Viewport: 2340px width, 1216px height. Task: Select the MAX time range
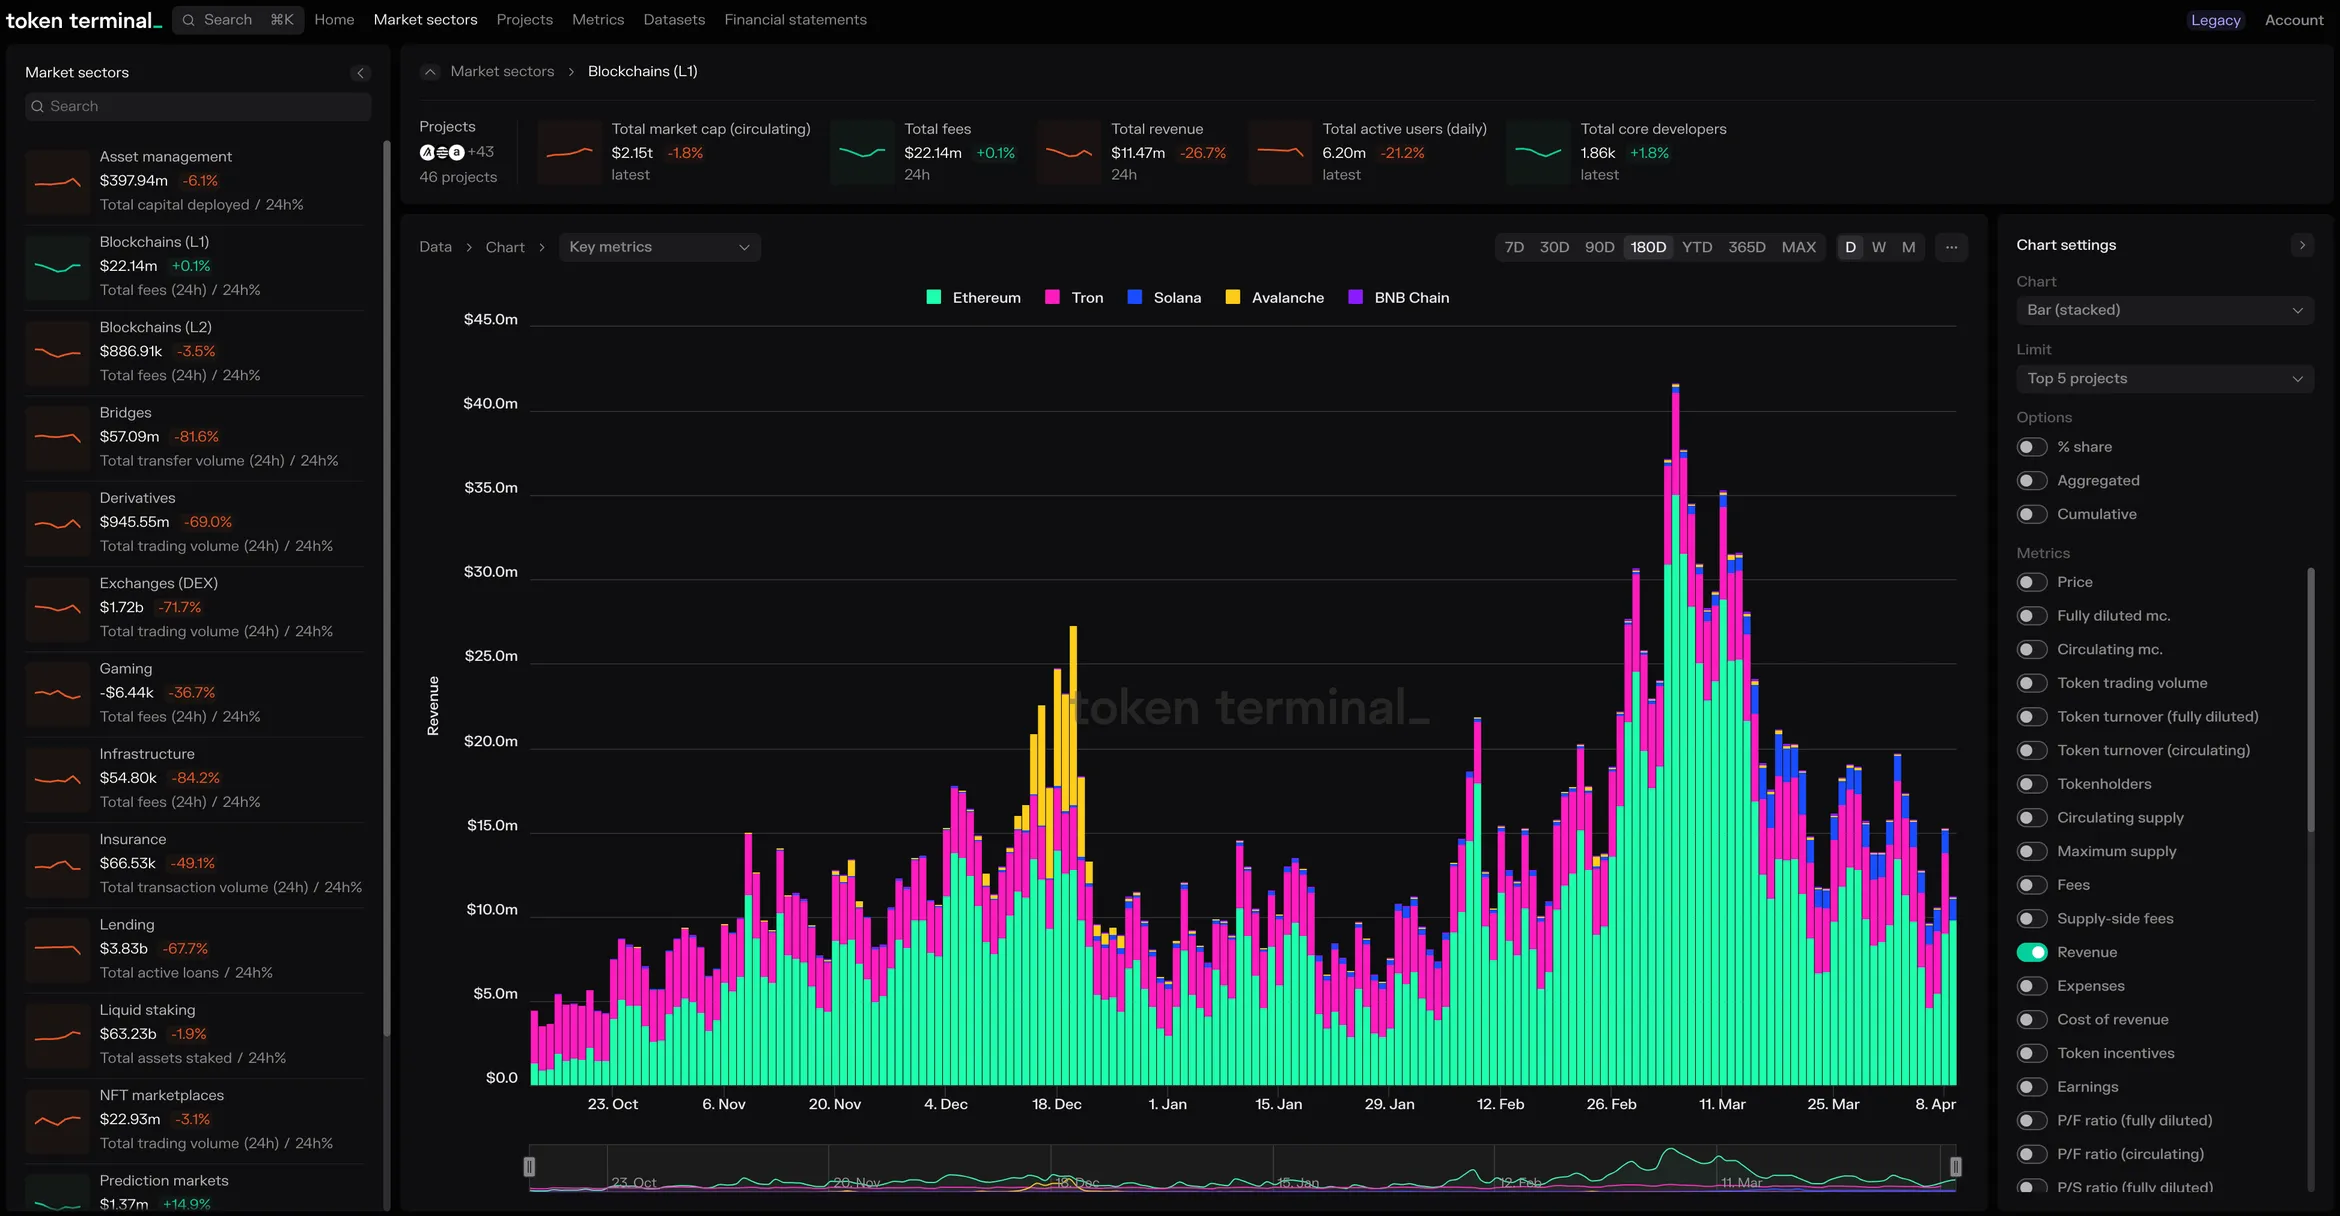(1798, 247)
